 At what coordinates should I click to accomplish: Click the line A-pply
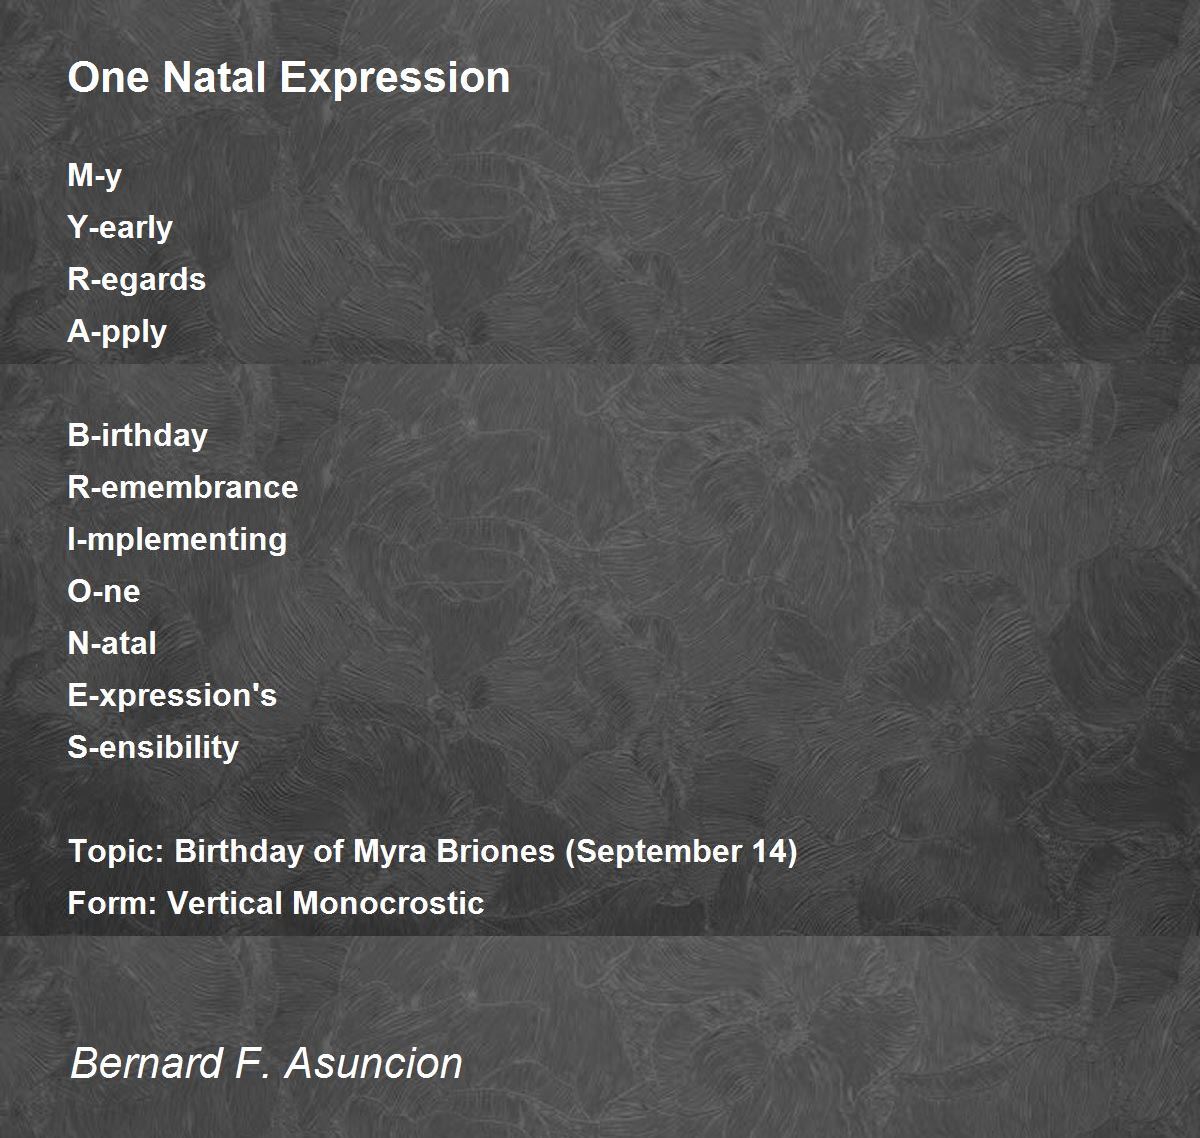click(117, 332)
